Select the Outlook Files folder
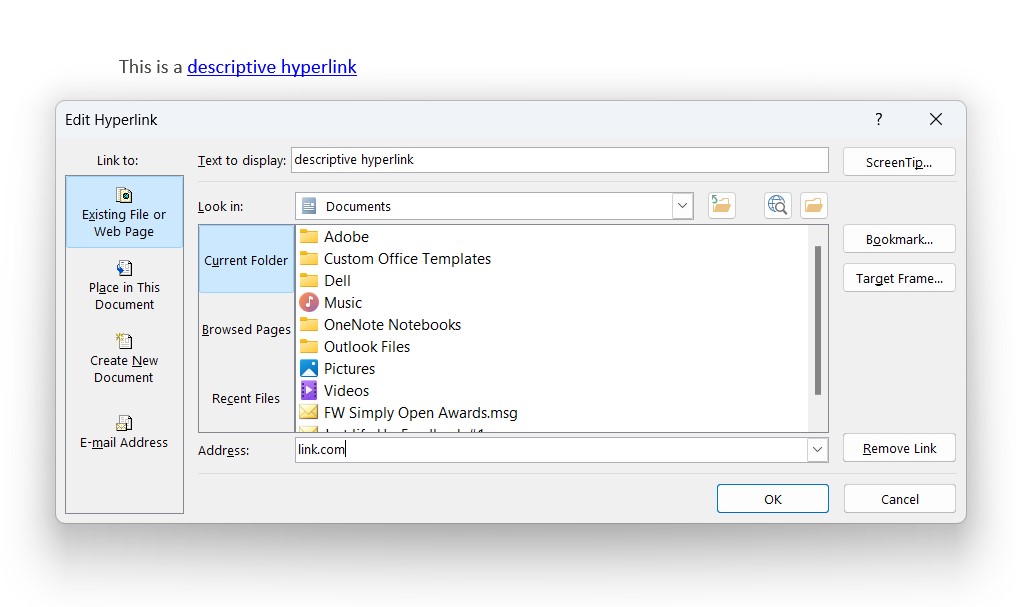The height and width of the screenshot is (607, 1016). pos(354,347)
